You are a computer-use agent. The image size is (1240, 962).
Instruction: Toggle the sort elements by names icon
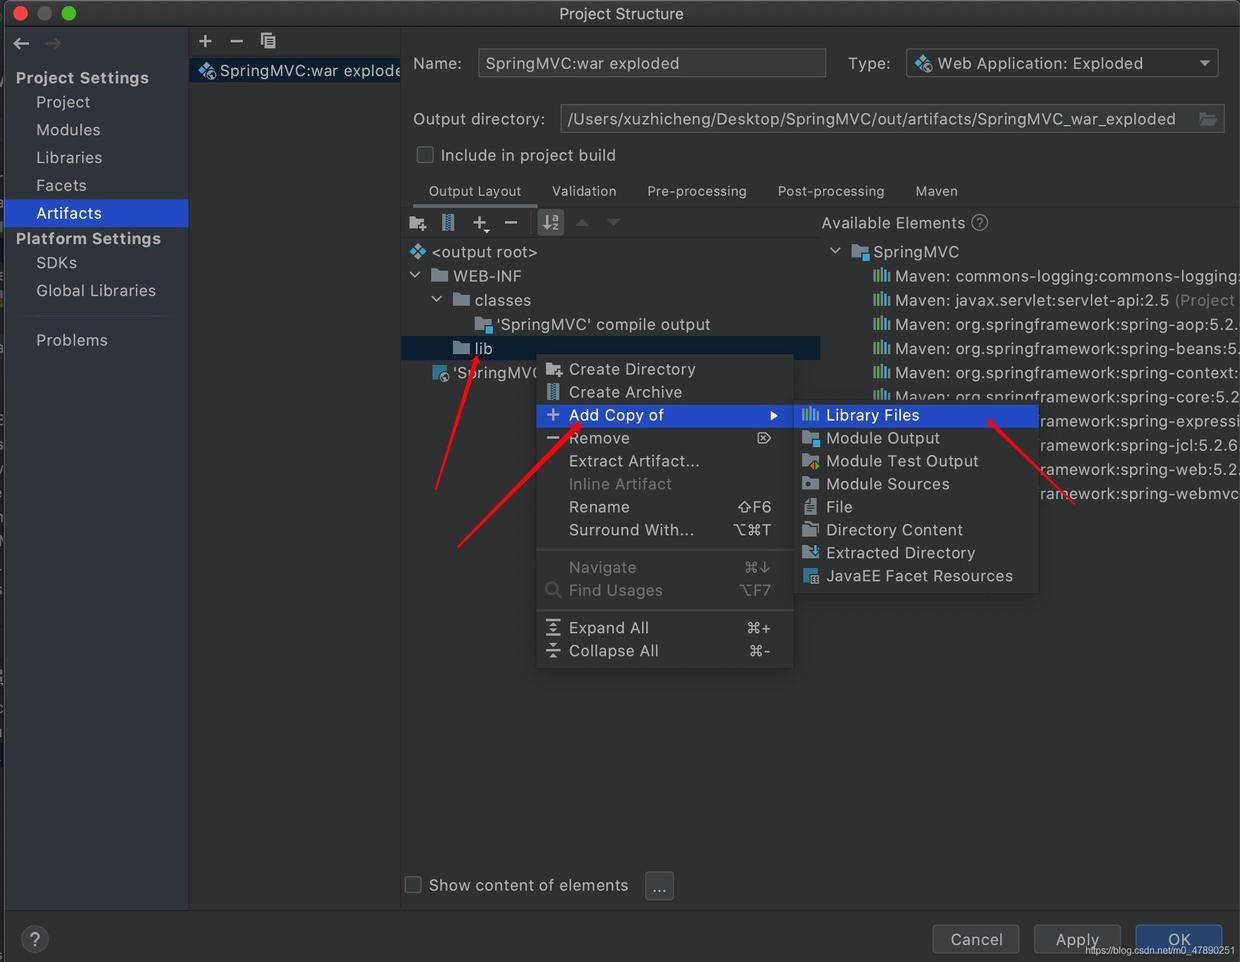point(551,222)
